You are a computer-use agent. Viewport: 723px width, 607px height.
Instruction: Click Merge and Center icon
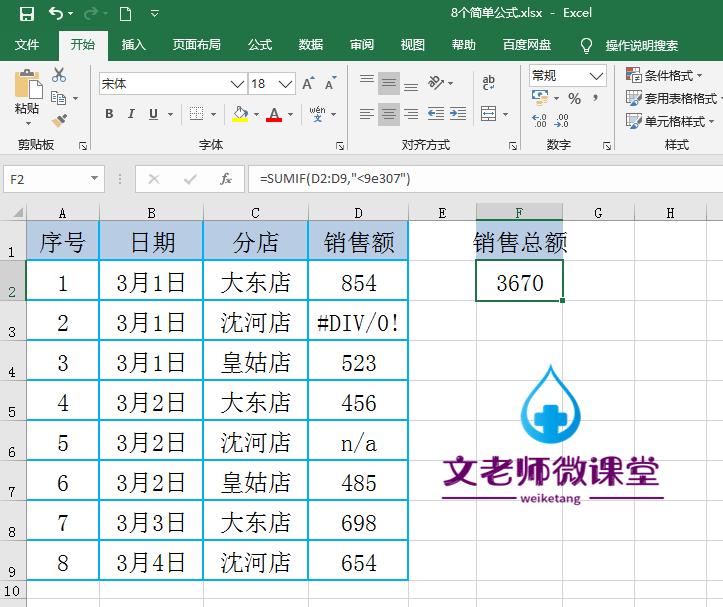488,113
